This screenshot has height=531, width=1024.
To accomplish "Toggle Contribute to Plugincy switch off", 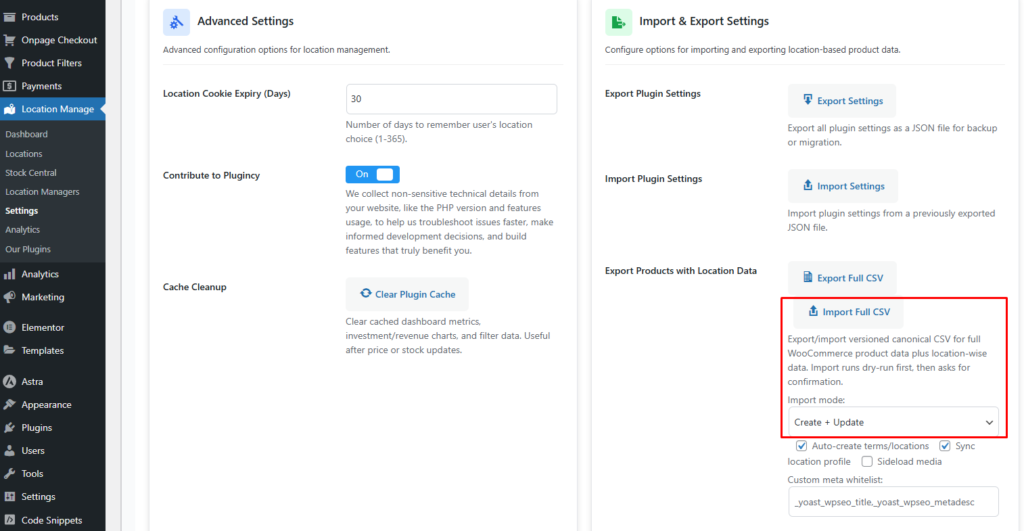I will tap(372, 174).
